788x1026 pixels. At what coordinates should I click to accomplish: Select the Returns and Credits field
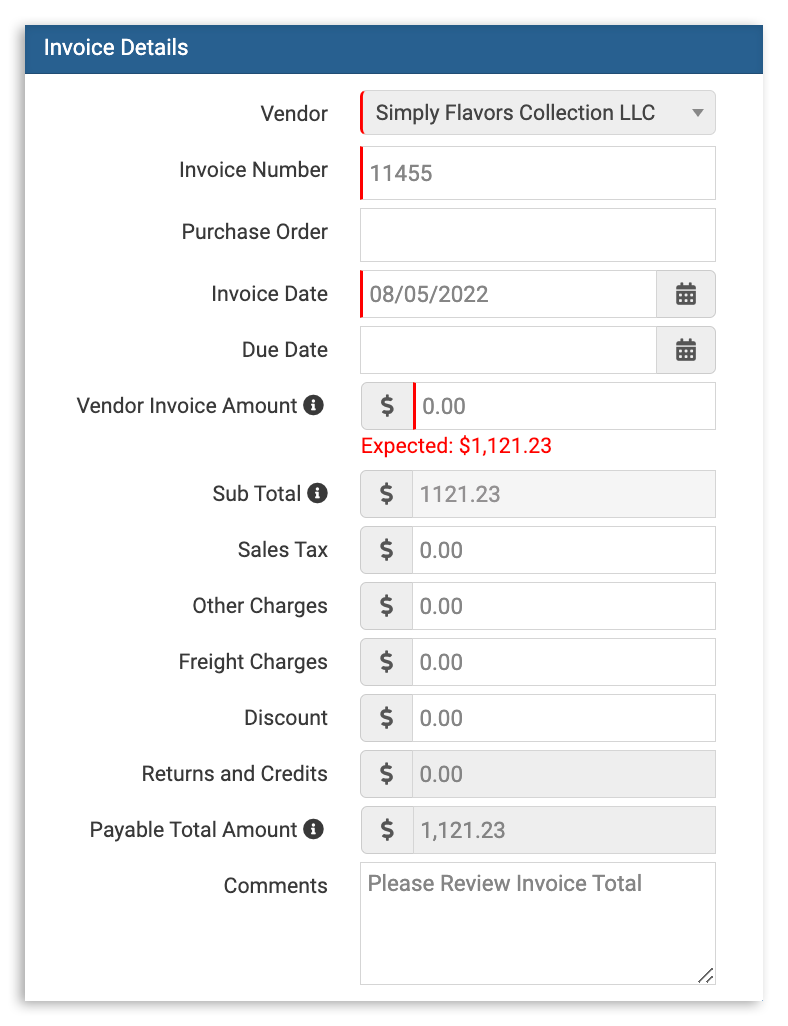point(565,774)
